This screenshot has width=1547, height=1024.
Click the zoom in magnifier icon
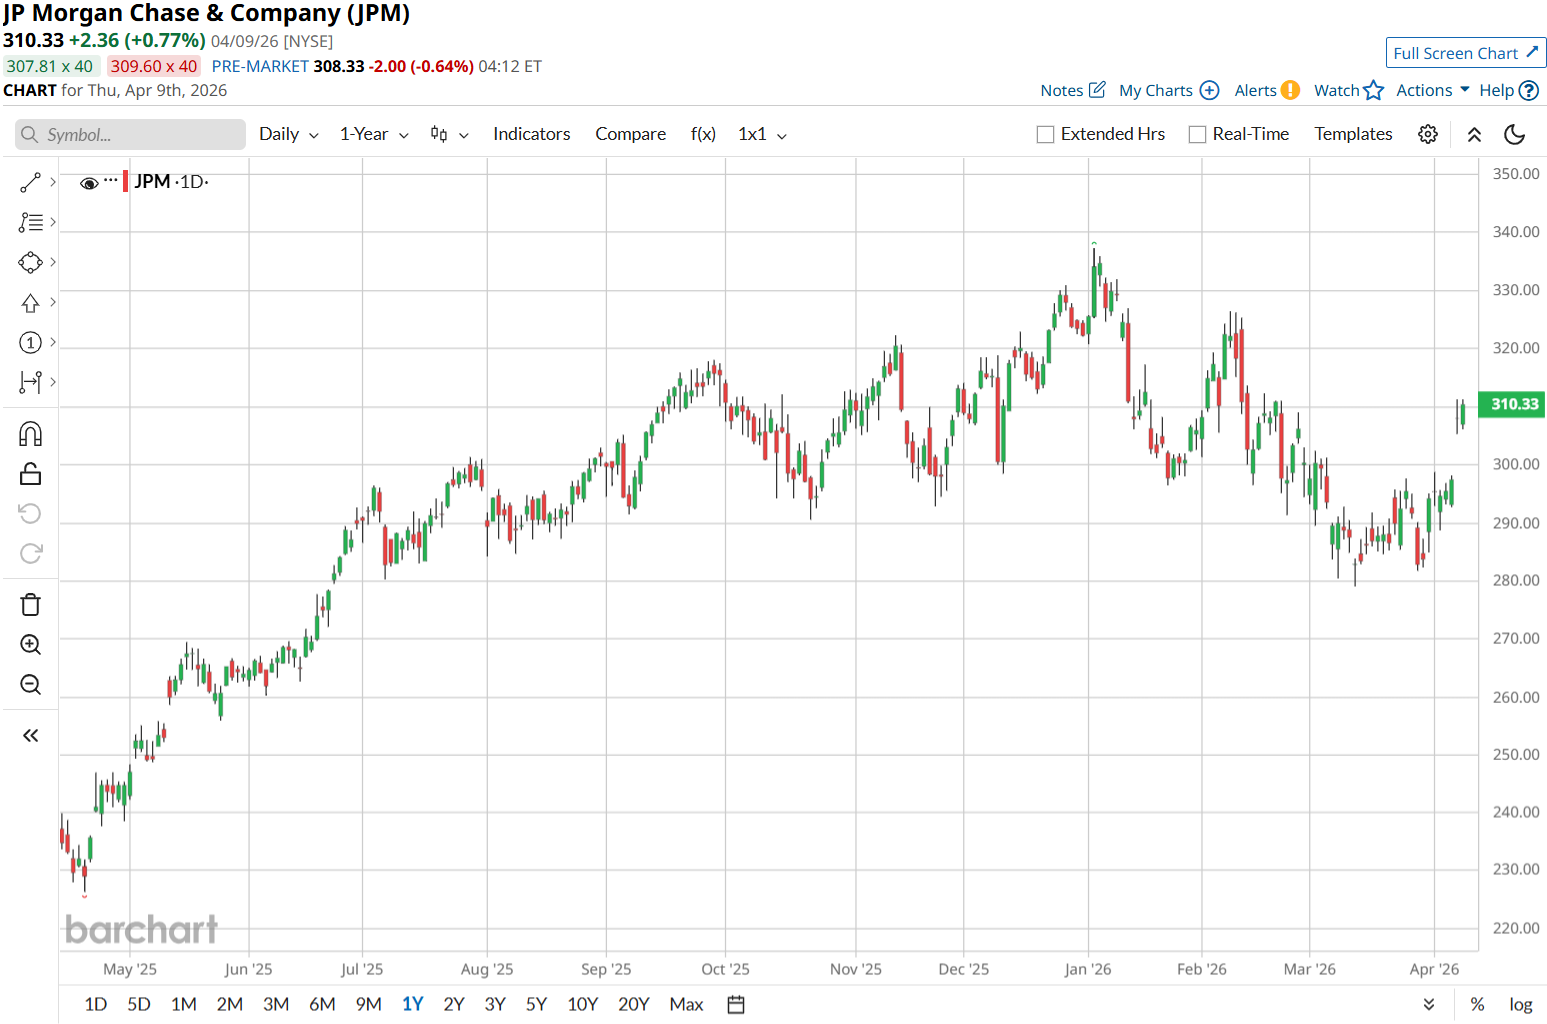click(31, 645)
